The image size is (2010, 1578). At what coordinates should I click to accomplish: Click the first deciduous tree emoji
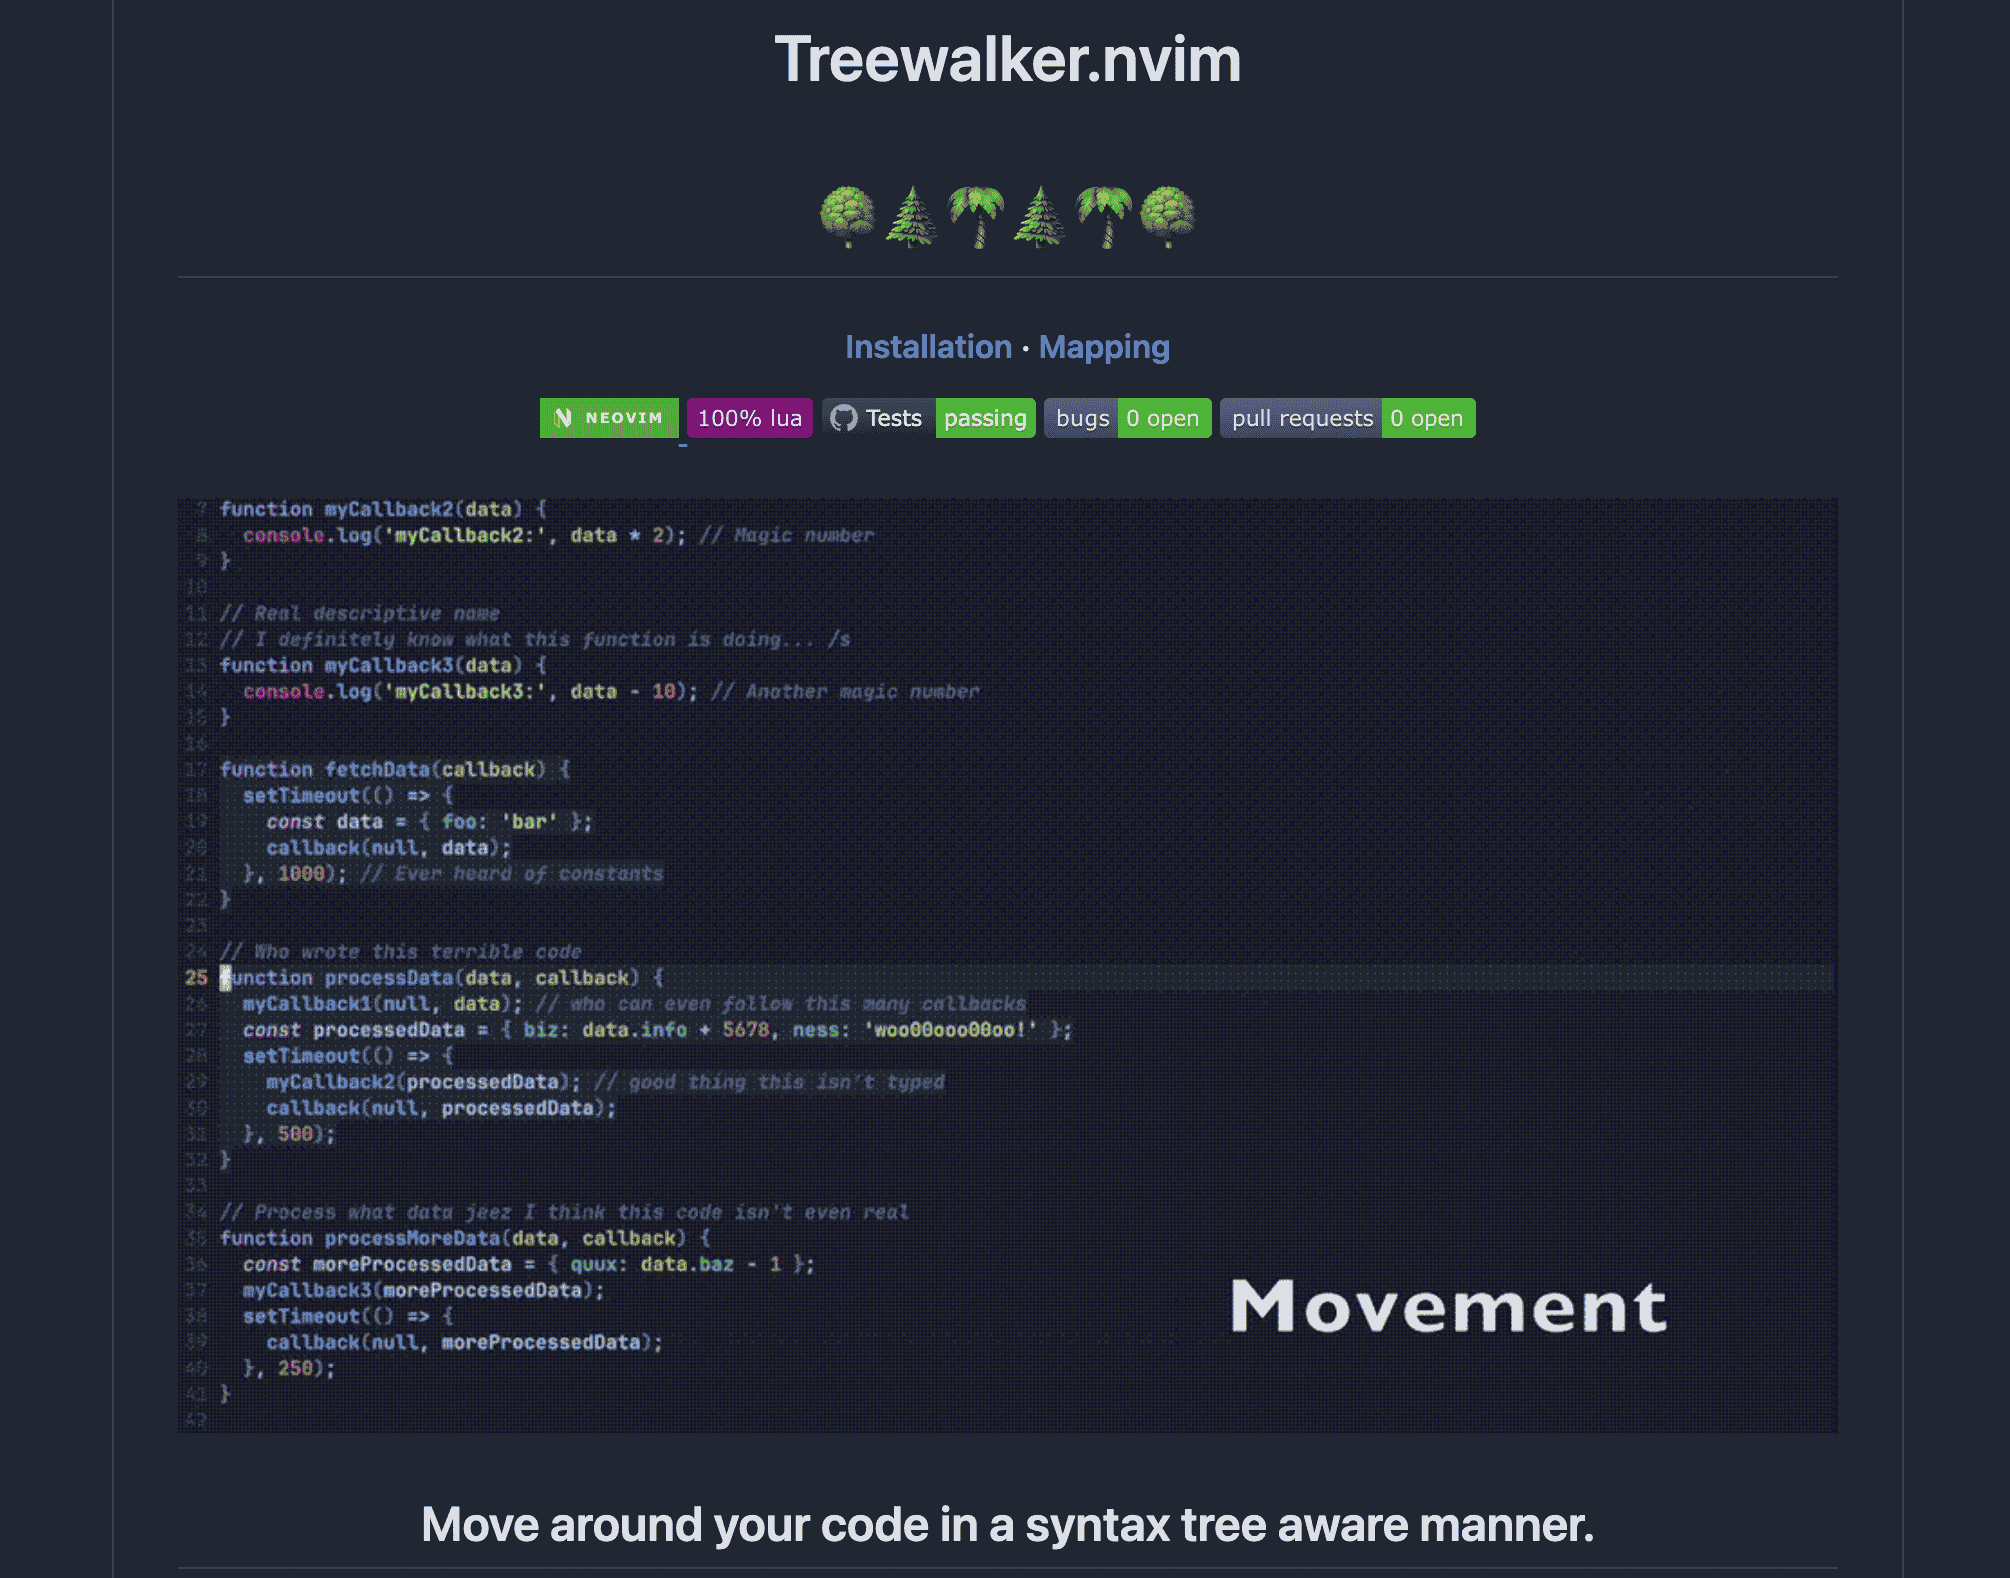pyautogui.click(x=847, y=216)
